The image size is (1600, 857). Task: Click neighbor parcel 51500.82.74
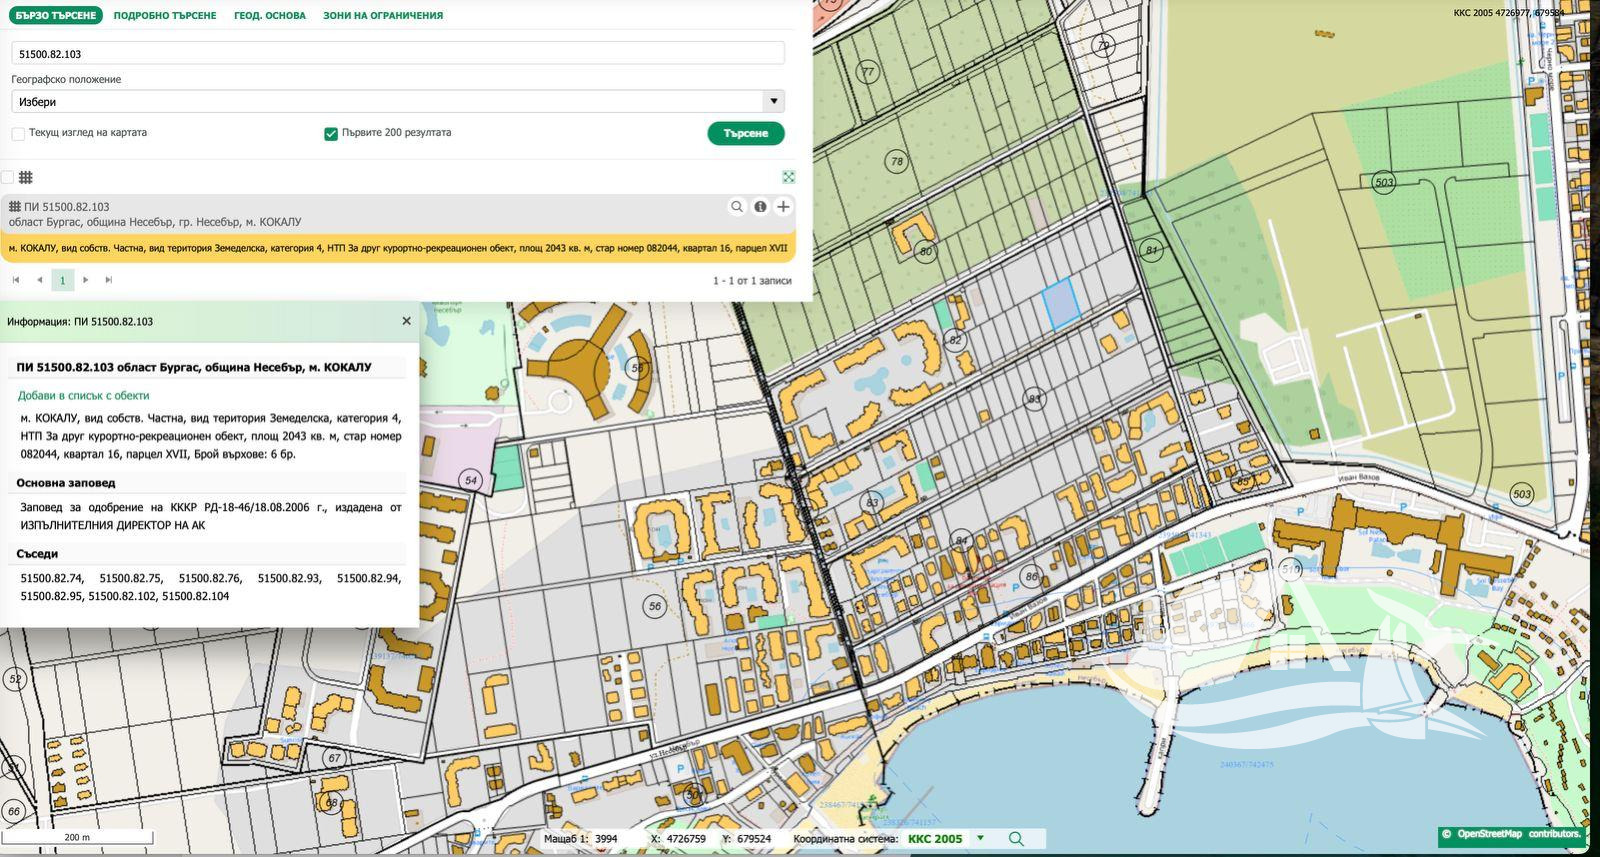tap(52, 578)
